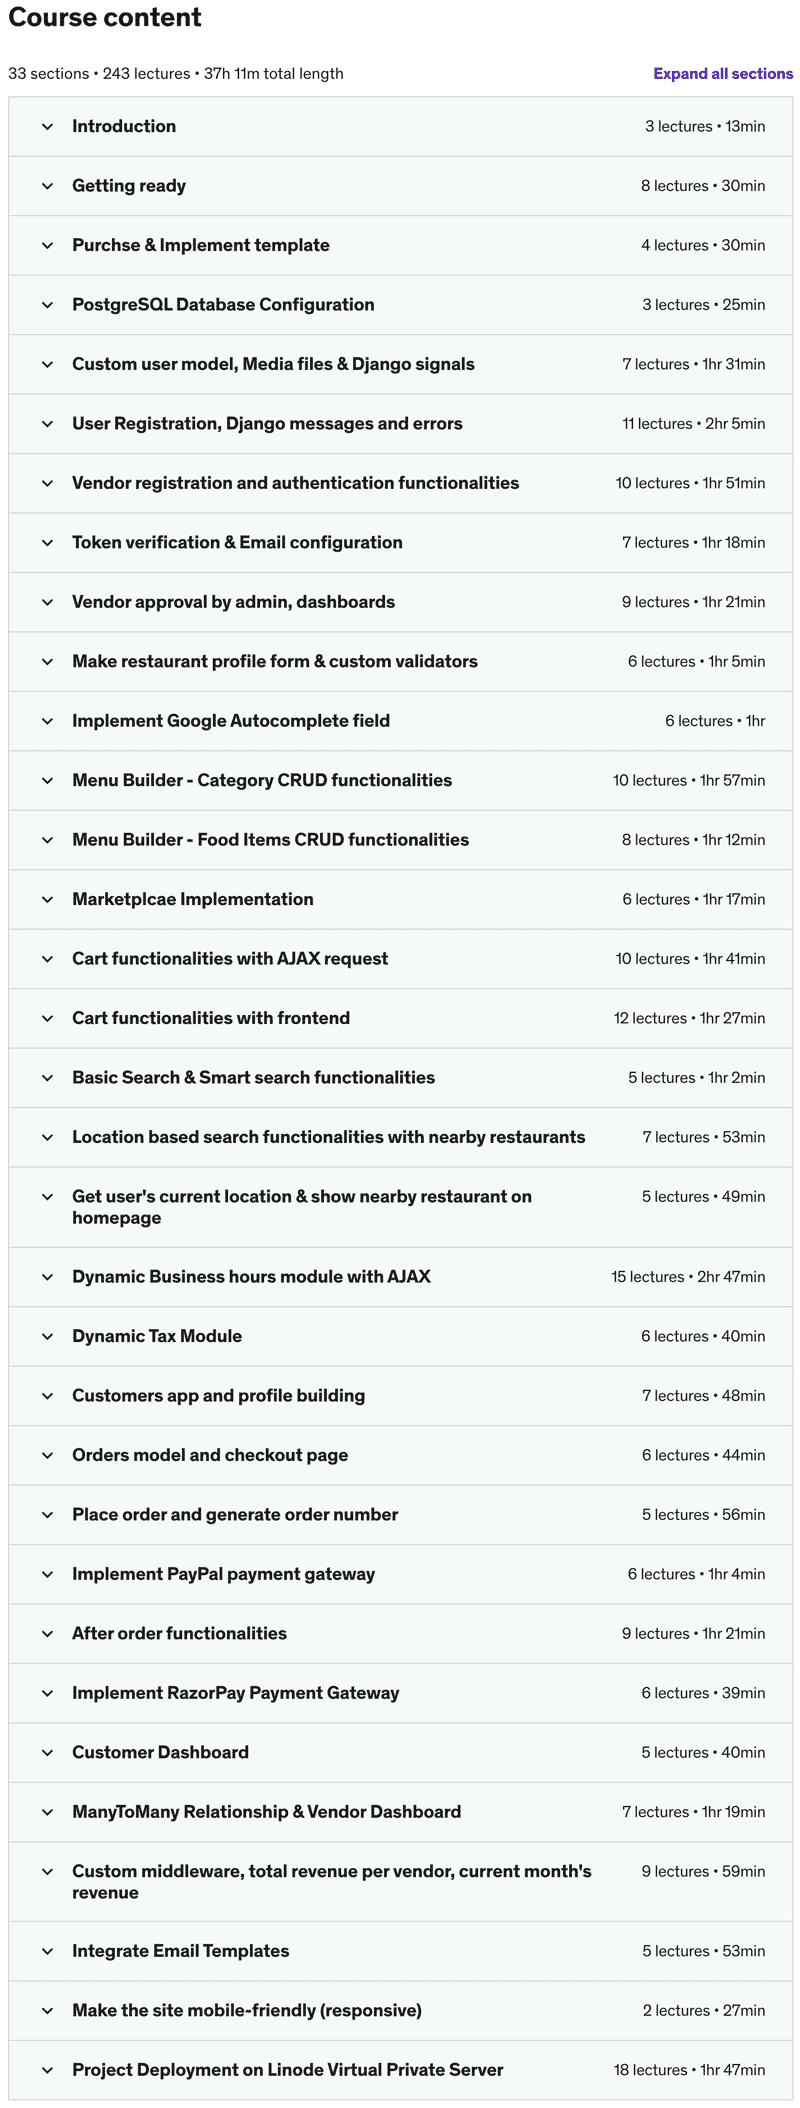Expand chevron for Marketplcae Implementation
800x2108 pixels.
(x=47, y=900)
